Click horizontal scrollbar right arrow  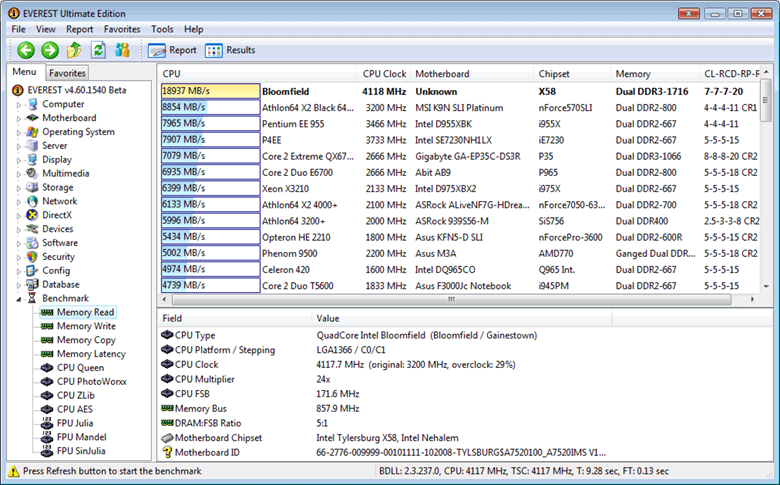[x=753, y=299]
